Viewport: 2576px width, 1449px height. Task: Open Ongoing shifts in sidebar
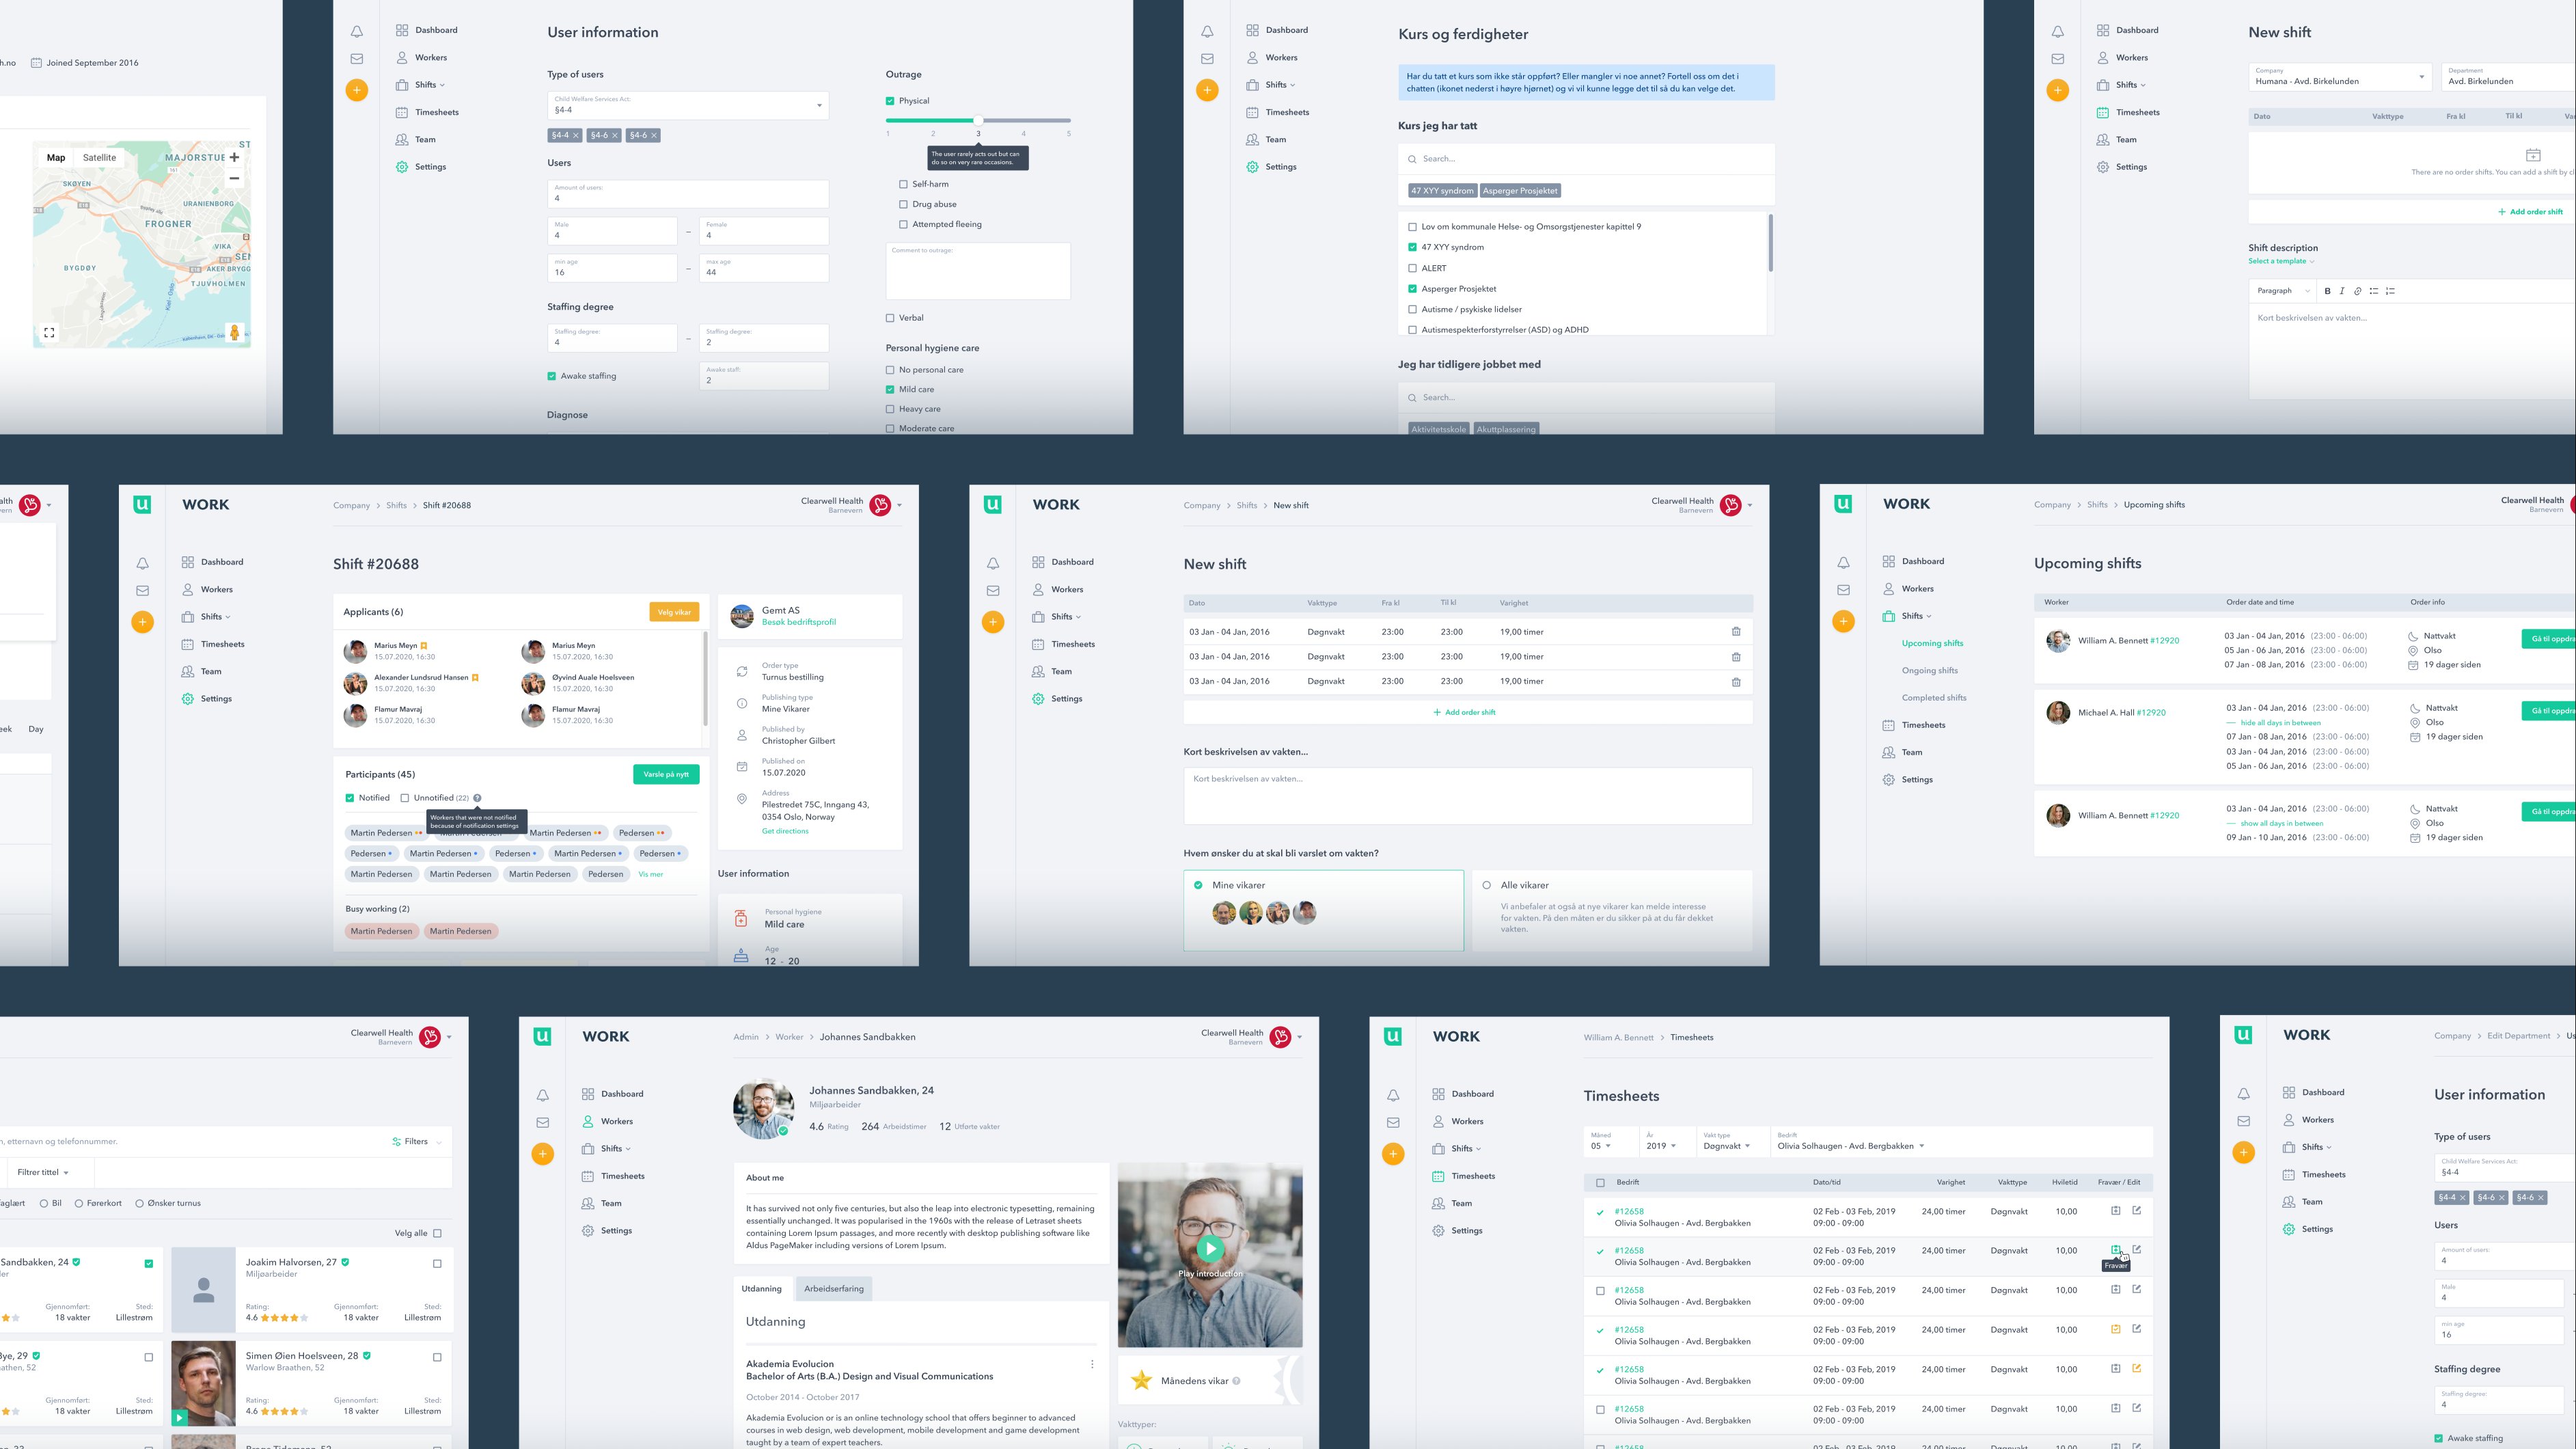[x=1929, y=670]
